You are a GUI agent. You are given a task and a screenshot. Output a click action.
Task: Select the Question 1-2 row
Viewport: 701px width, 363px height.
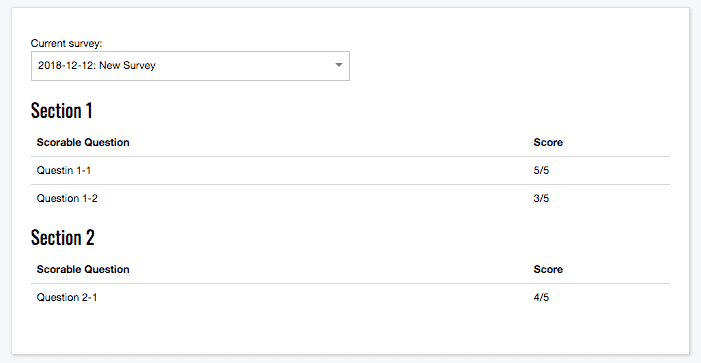coord(350,198)
